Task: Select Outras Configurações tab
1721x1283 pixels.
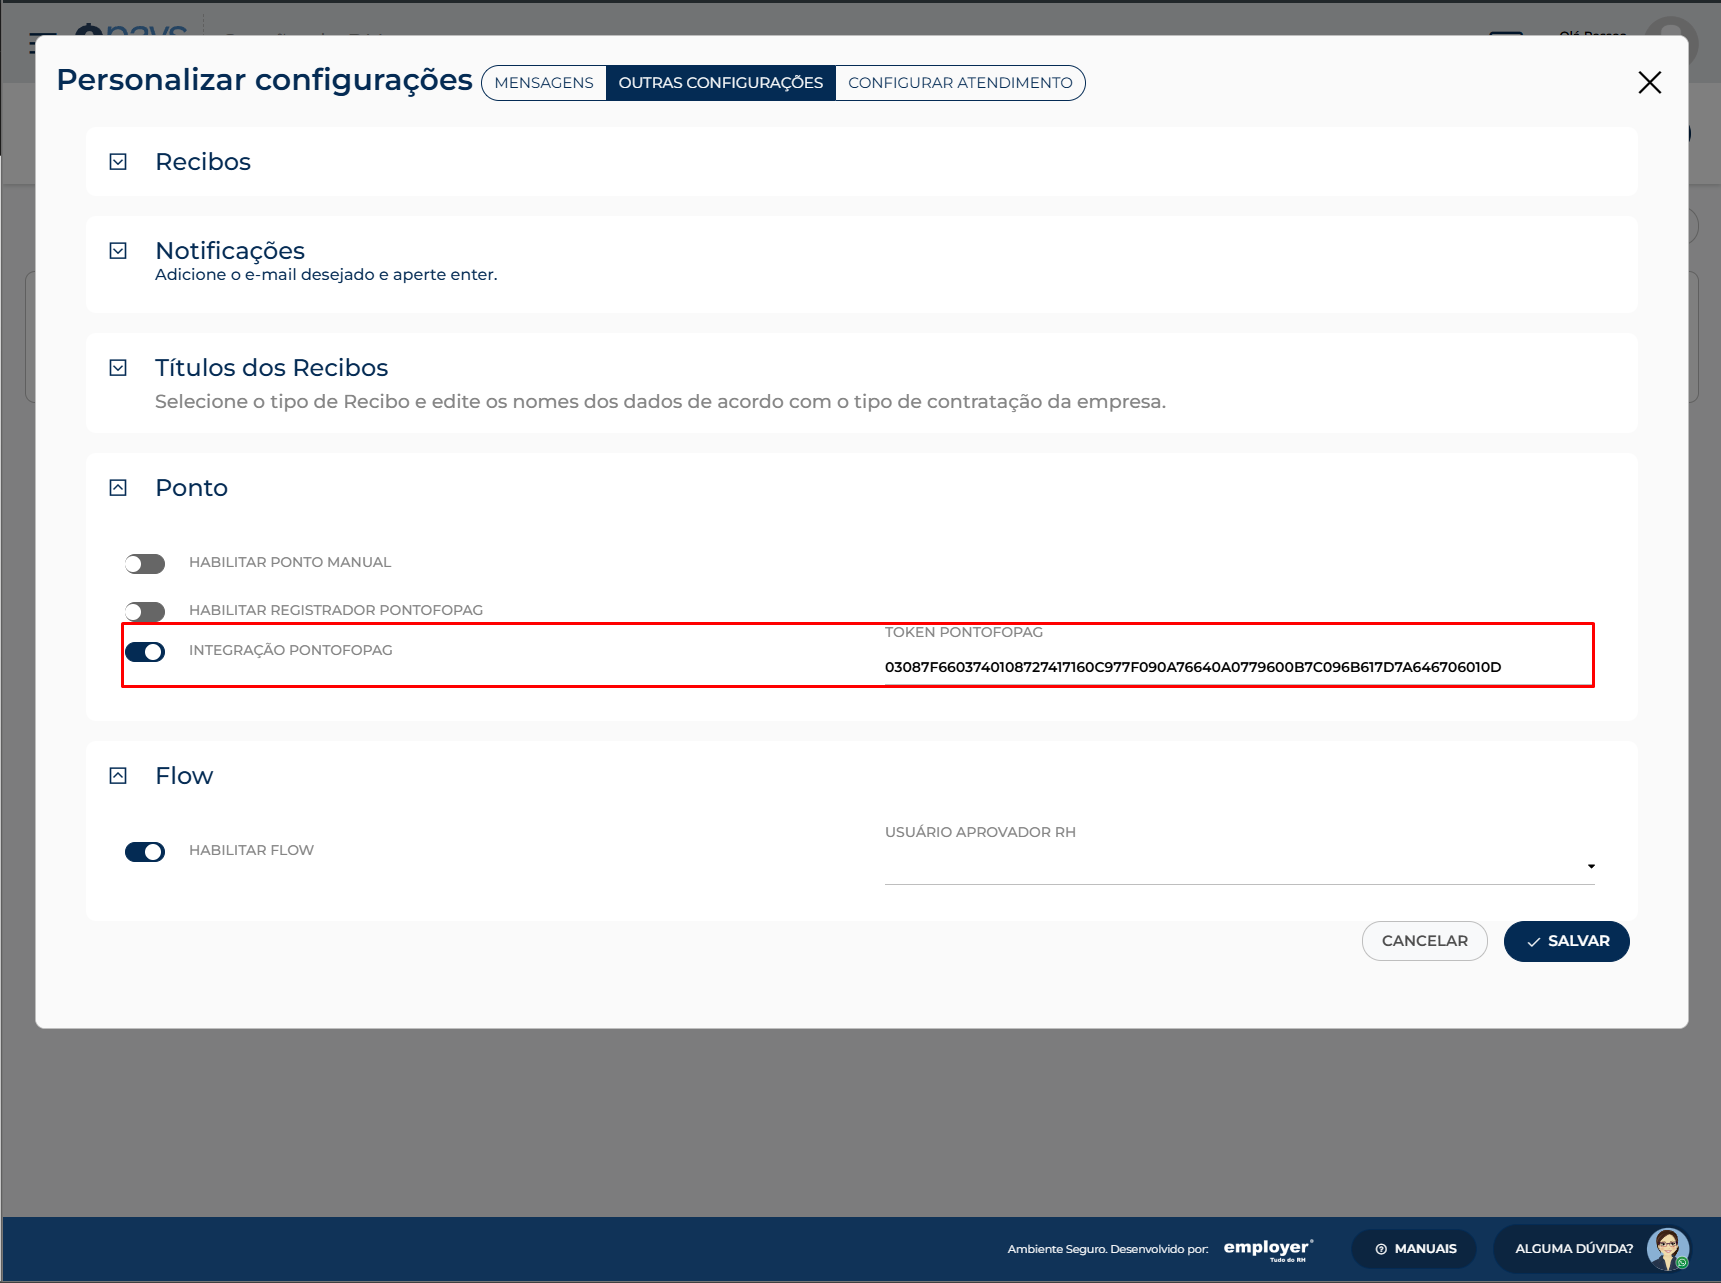Action: pos(721,83)
